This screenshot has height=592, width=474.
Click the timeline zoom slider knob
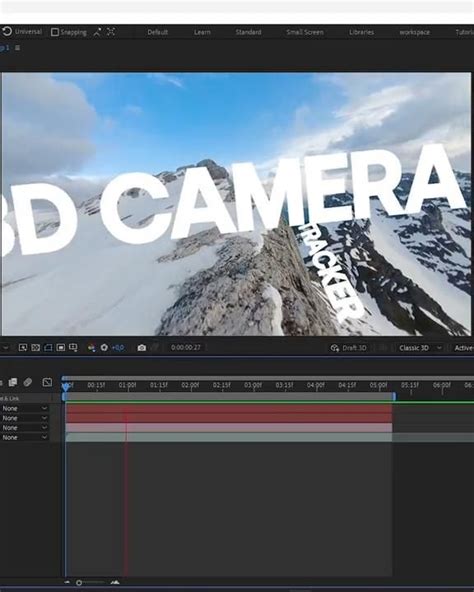point(79,583)
